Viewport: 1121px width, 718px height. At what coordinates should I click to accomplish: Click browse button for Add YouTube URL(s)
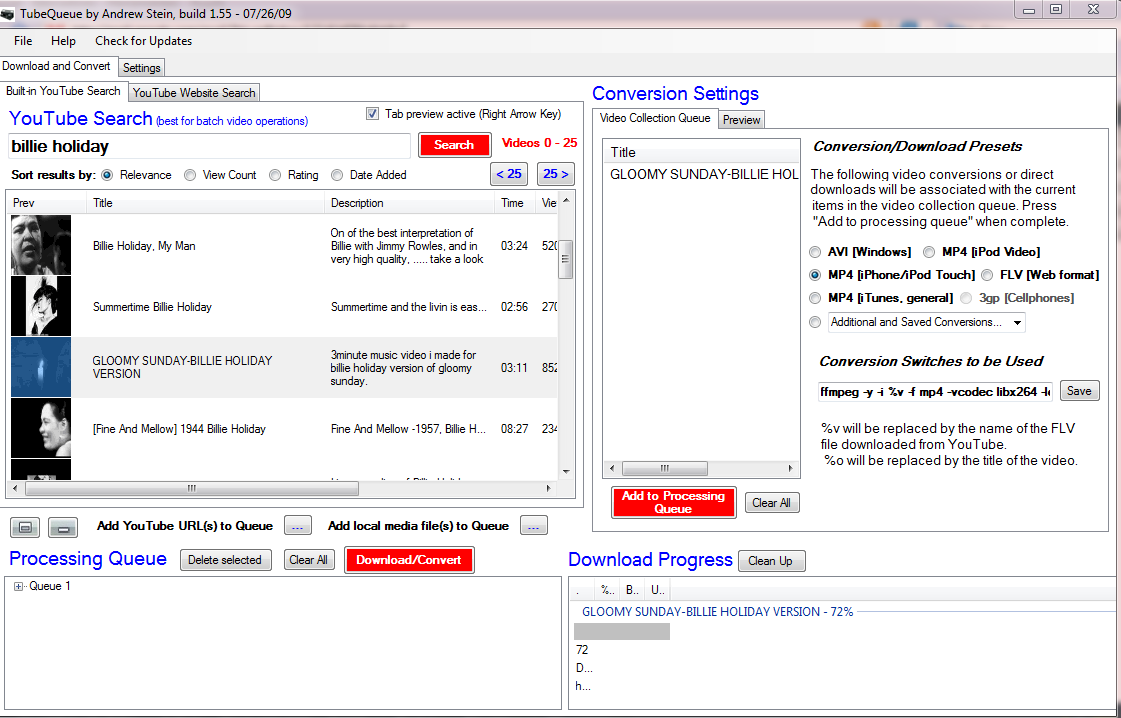(298, 526)
